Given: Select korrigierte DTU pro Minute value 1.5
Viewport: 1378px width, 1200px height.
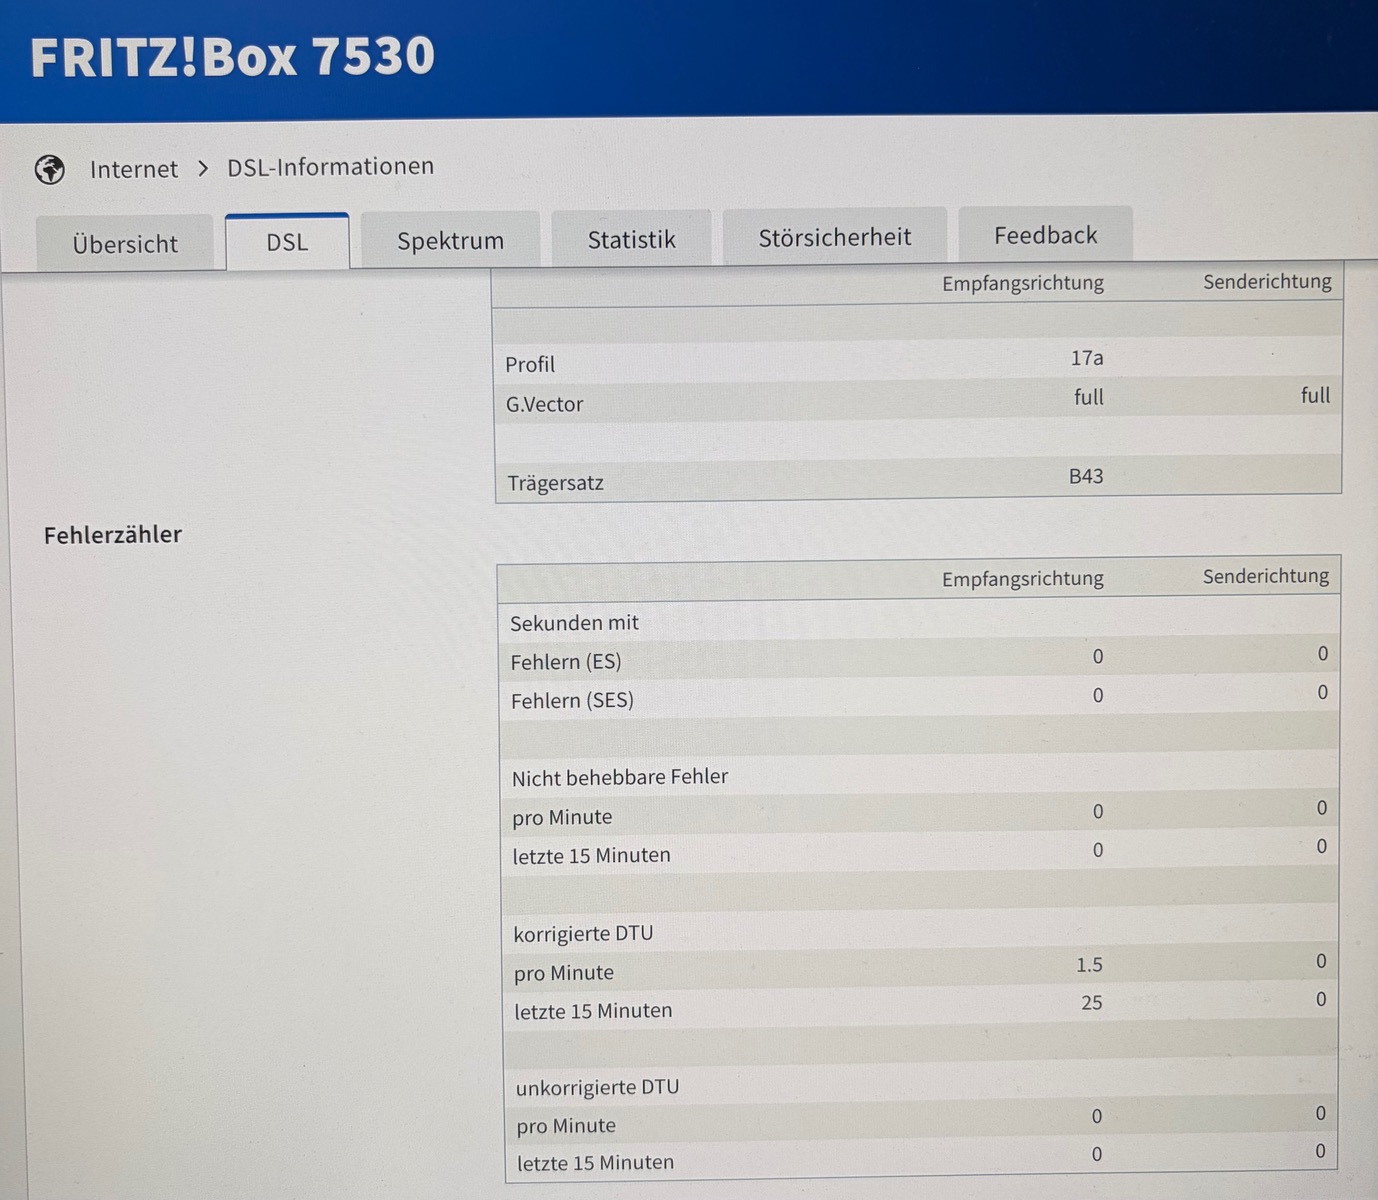Looking at the screenshot, I should coord(1089,965).
